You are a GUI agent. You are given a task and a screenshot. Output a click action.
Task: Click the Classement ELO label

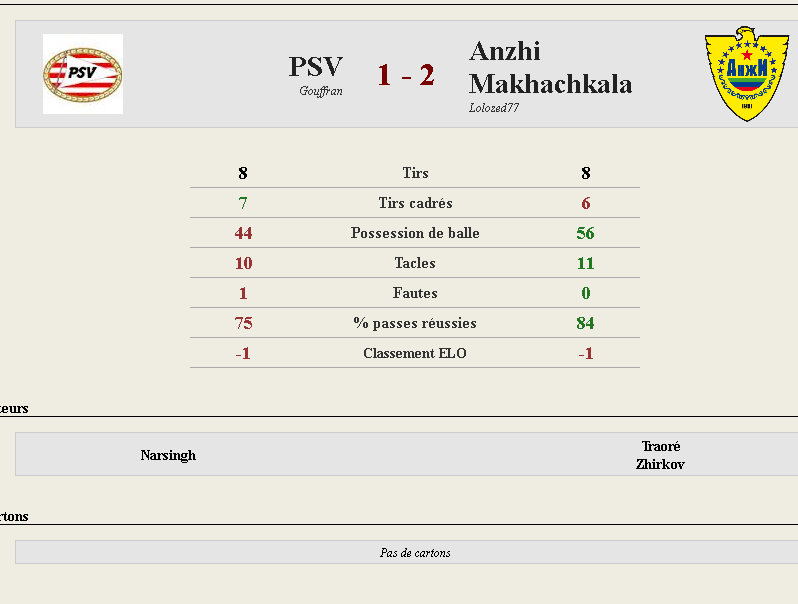(415, 353)
